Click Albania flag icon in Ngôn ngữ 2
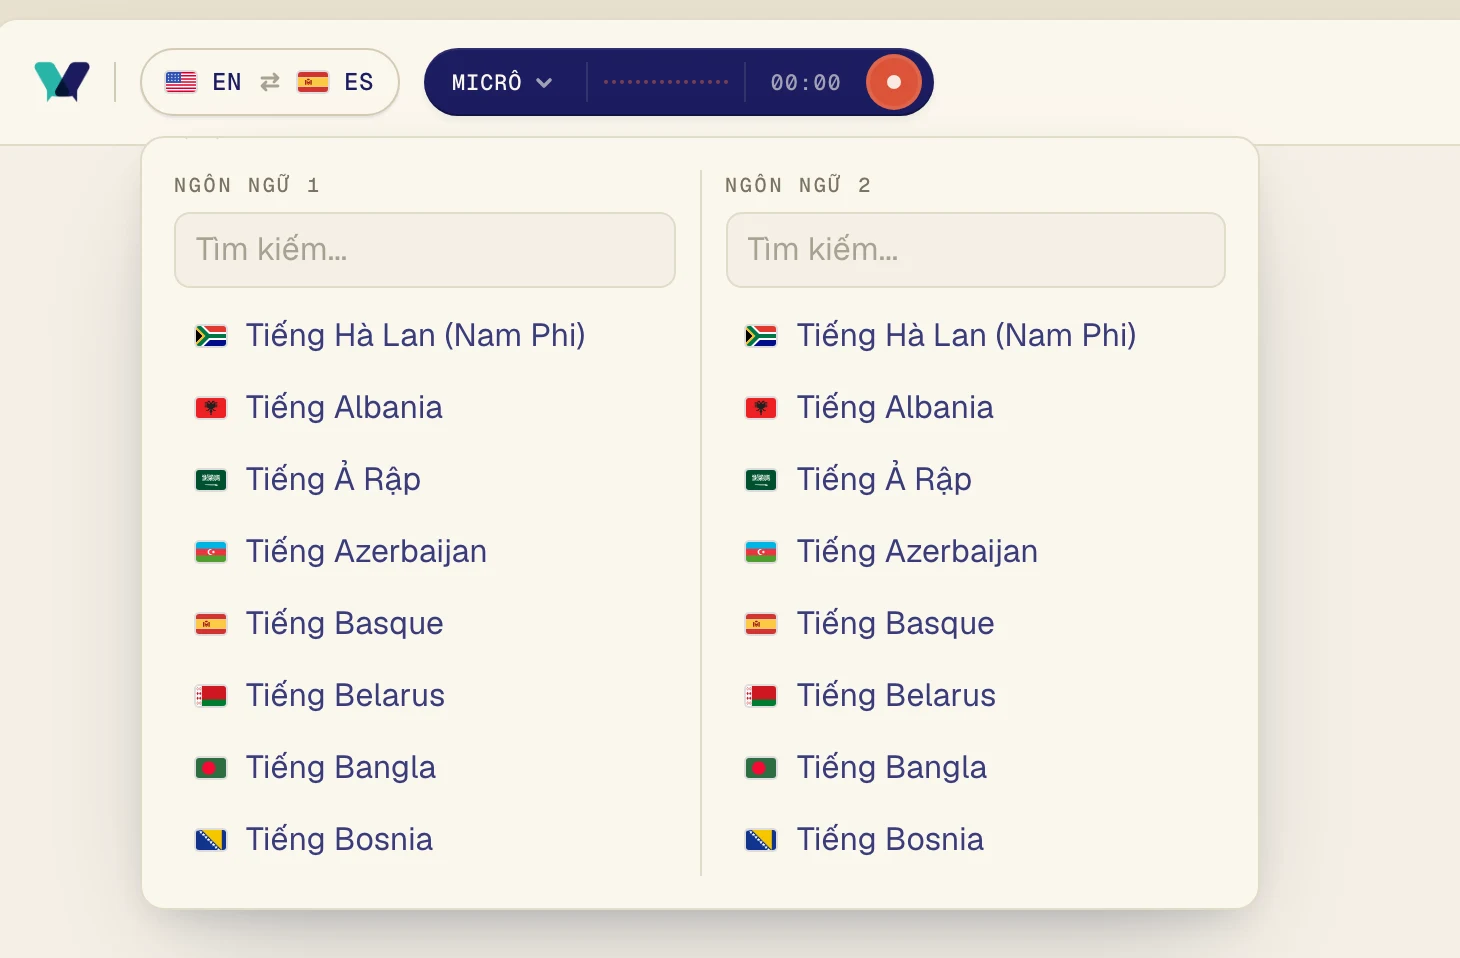 761,408
